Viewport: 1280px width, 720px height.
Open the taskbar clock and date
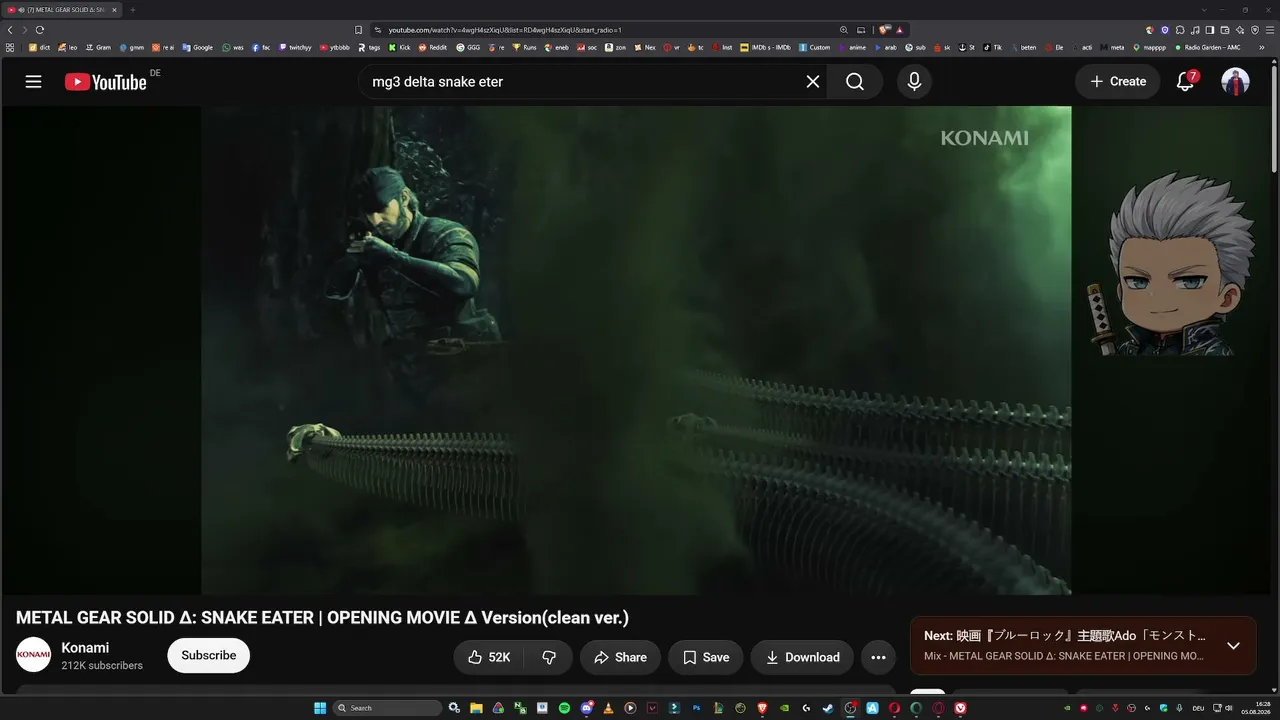coord(1256,708)
